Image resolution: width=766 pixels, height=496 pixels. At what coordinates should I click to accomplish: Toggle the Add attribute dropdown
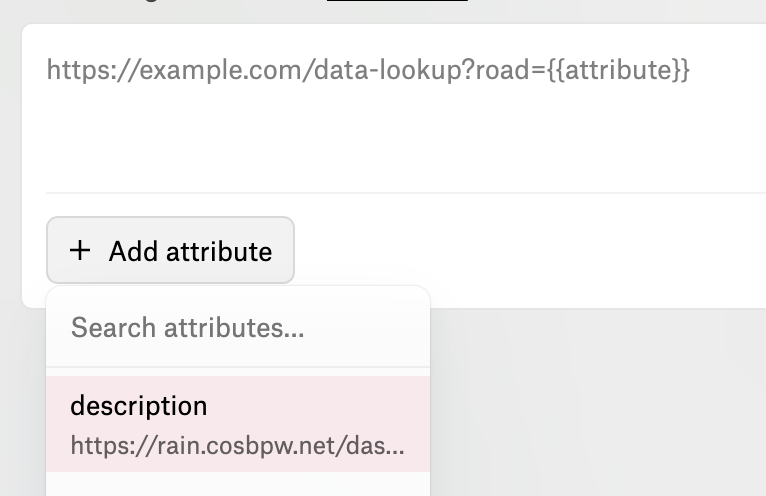pyautogui.click(x=170, y=250)
